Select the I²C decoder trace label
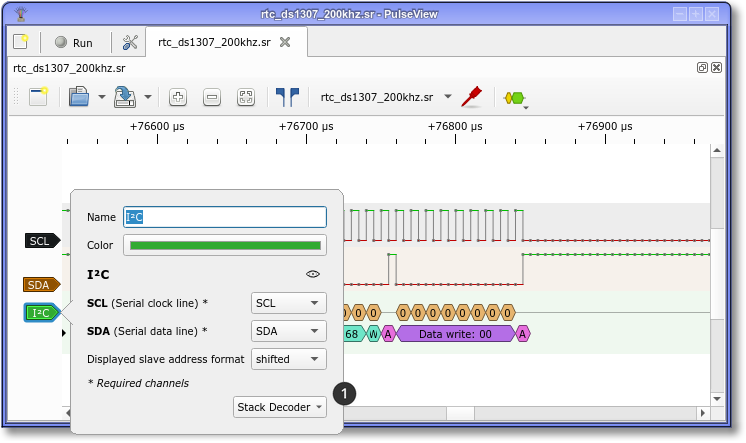 [42, 313]
